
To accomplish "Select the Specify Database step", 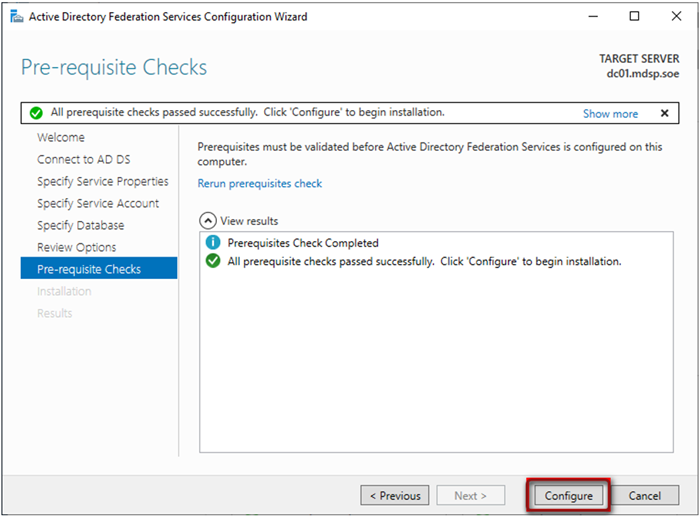I will (x=80, y=225).
